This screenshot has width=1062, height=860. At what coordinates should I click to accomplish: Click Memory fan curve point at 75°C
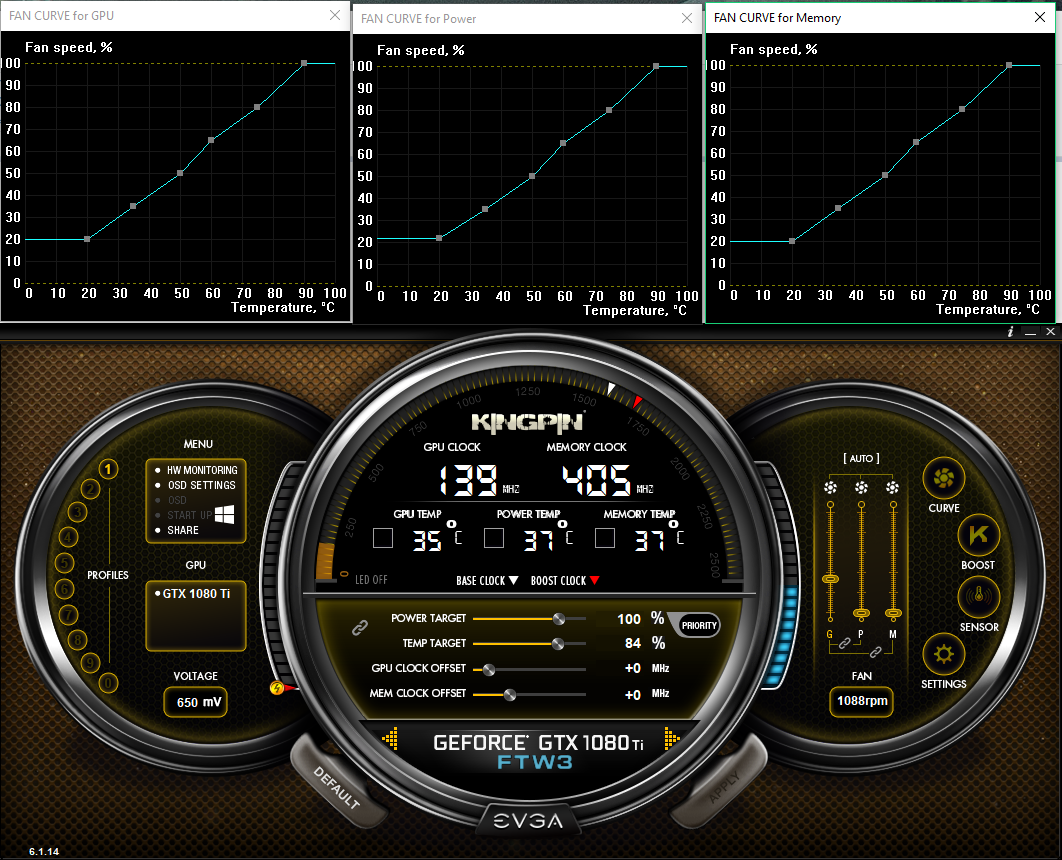coord(962,109)
